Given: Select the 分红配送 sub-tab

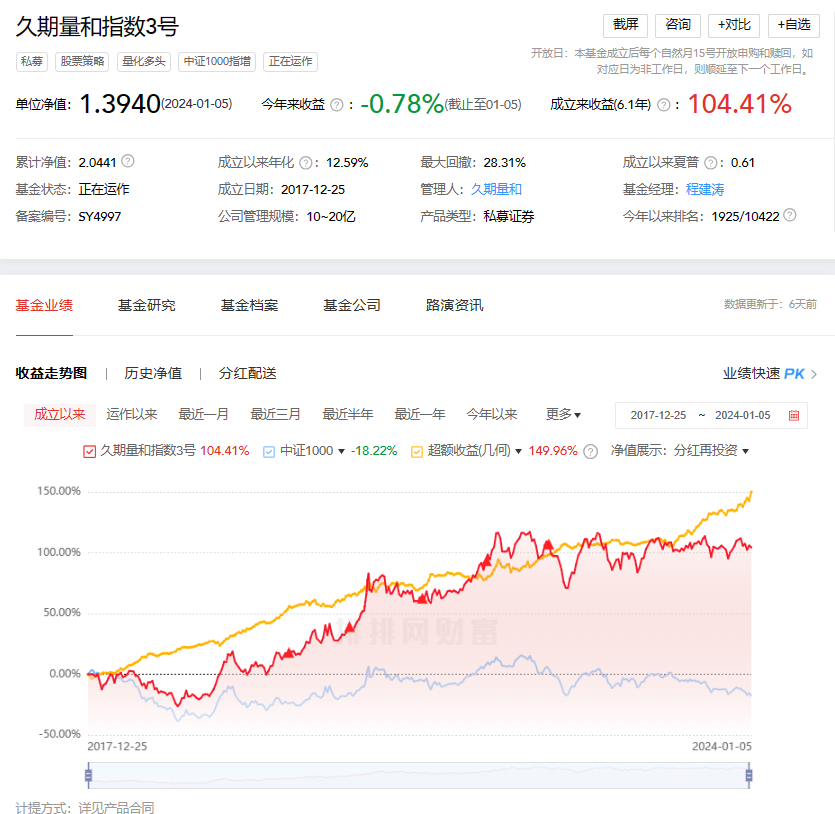Looking at the screenshot, I should tap(248, 373).
